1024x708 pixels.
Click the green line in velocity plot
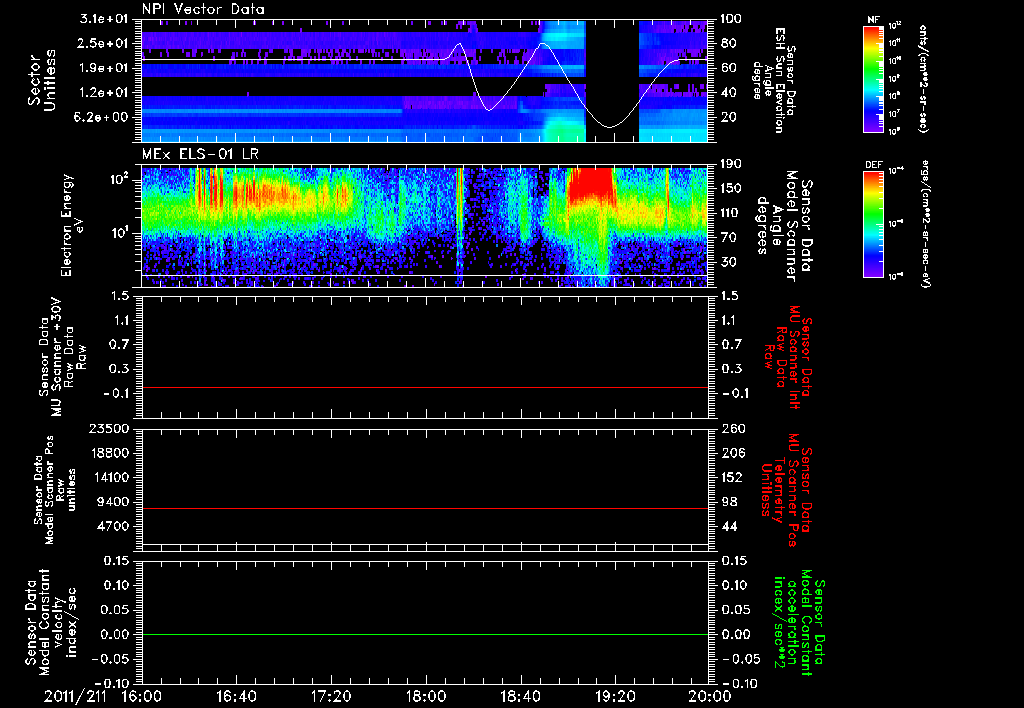pos(424,634)
